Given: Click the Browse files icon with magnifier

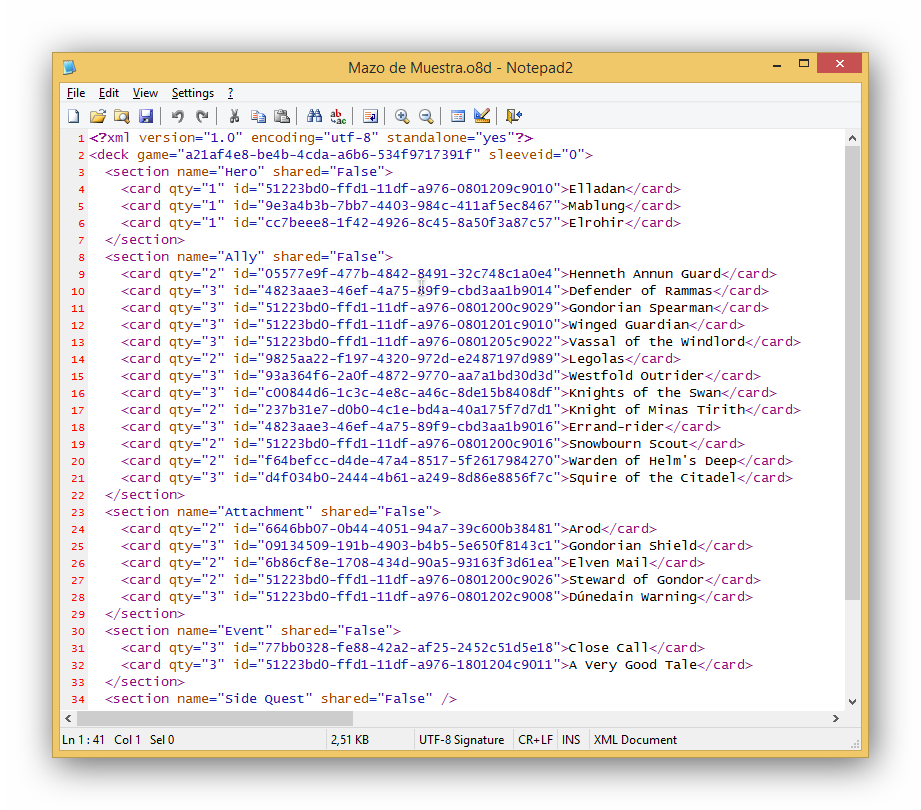Looking at the screenshot, I should pyautogui.click(x=122, y=116).
